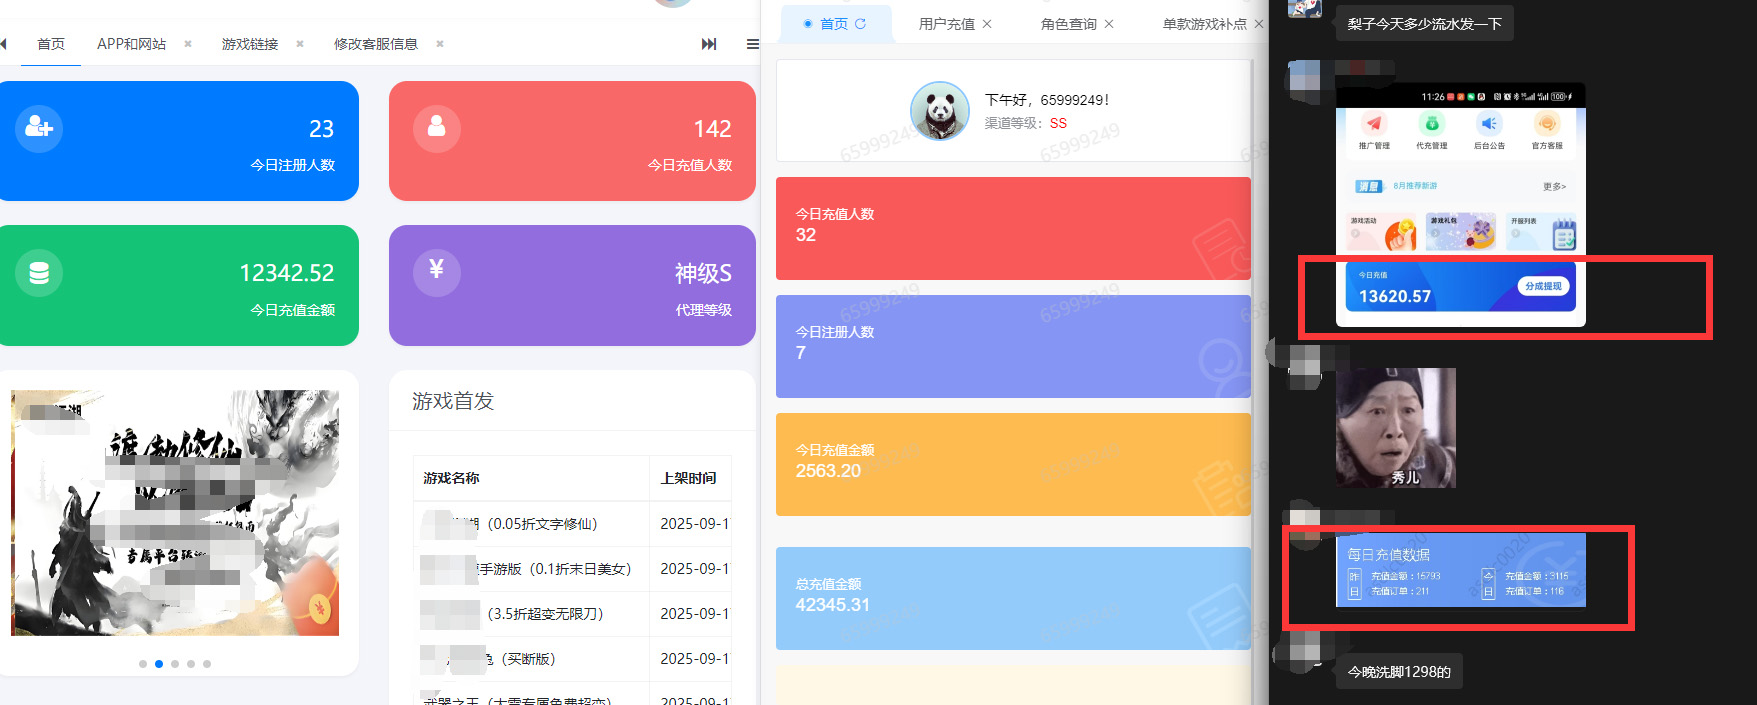Switch to the 角色查询 tab
1757x705 pixels.
(x=1068, y=24)
